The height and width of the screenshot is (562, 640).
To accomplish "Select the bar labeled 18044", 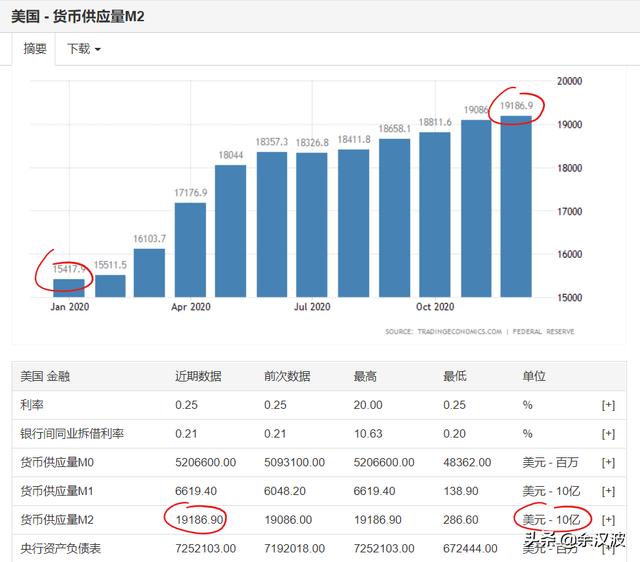I will click(x=231, y=231).
